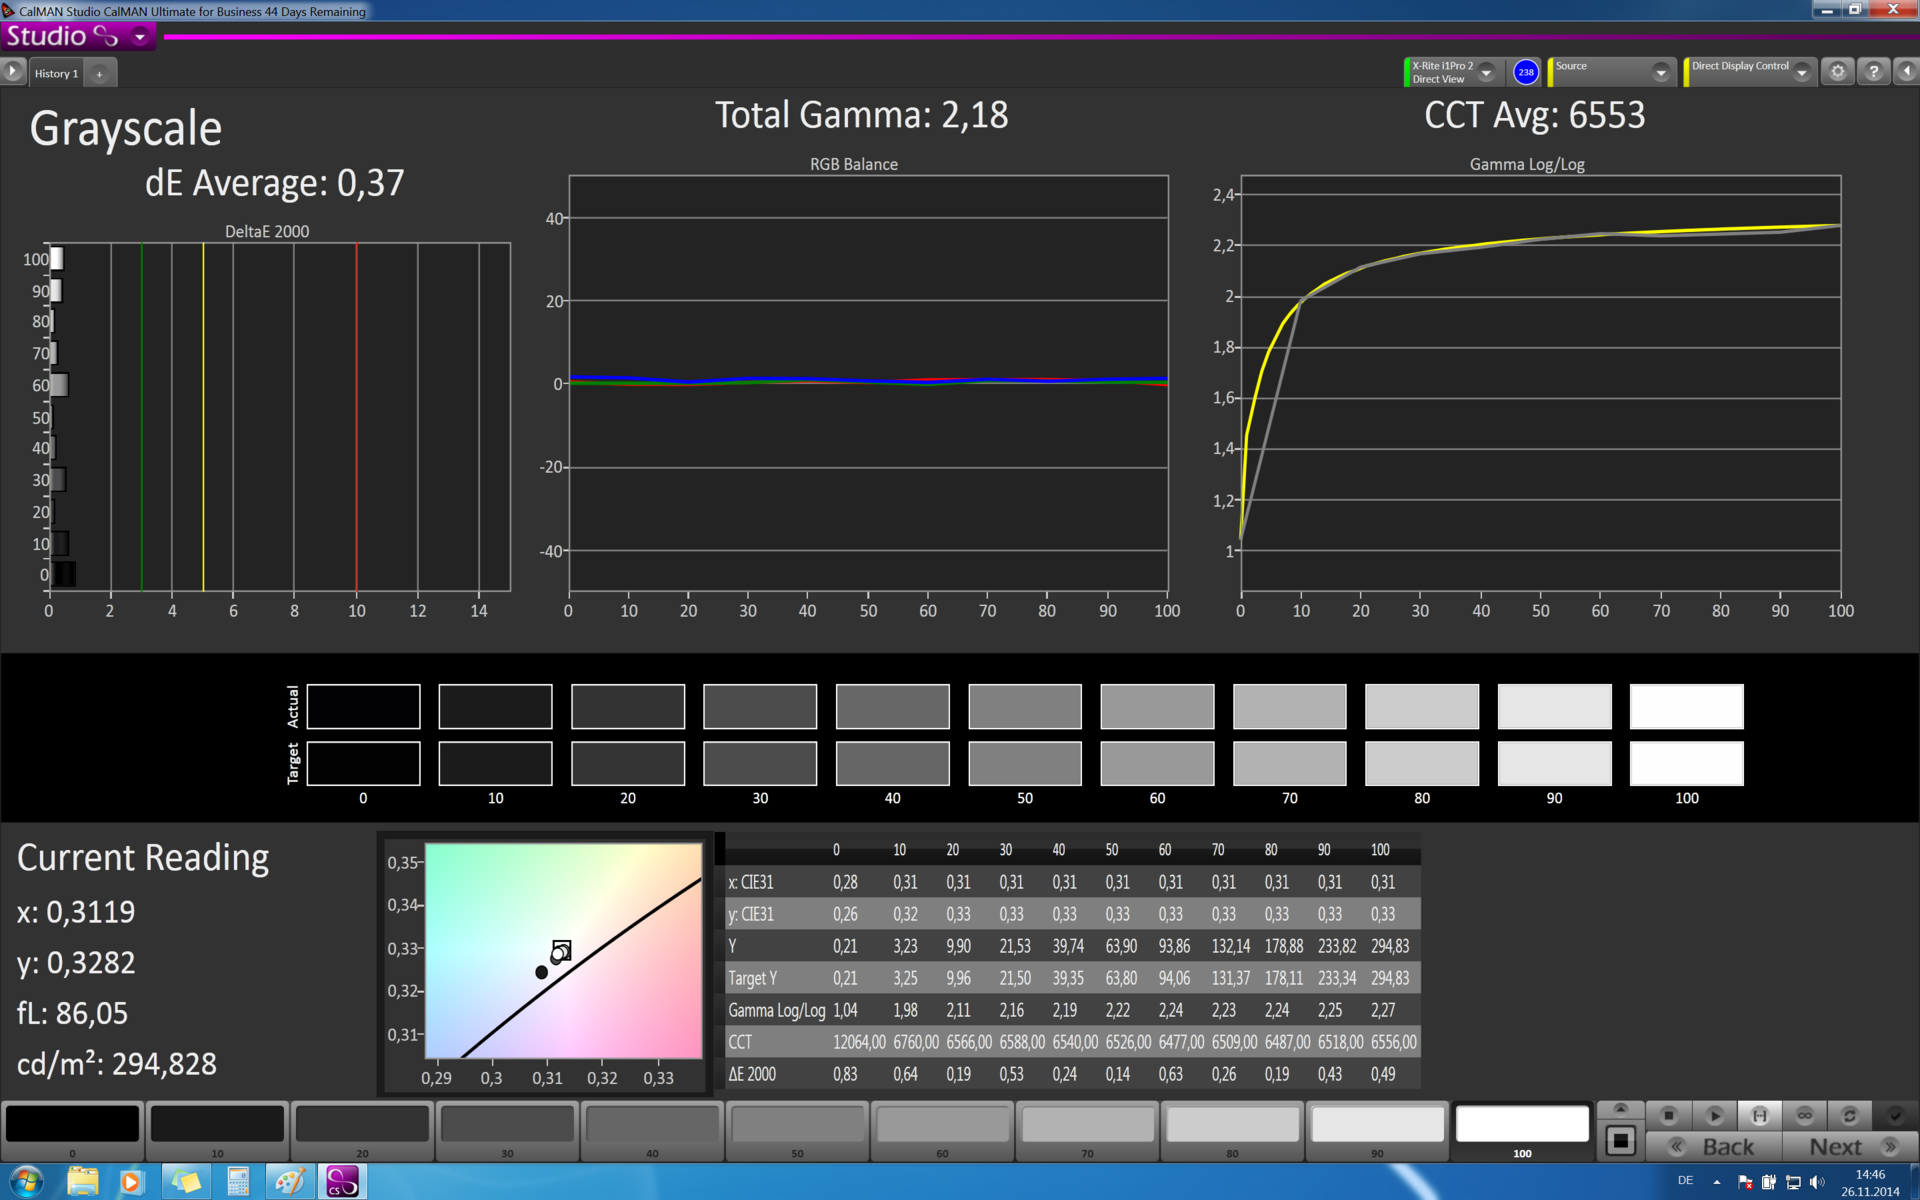Add a new history tab with plus
1920x1200 pixels.
[99, 73]
